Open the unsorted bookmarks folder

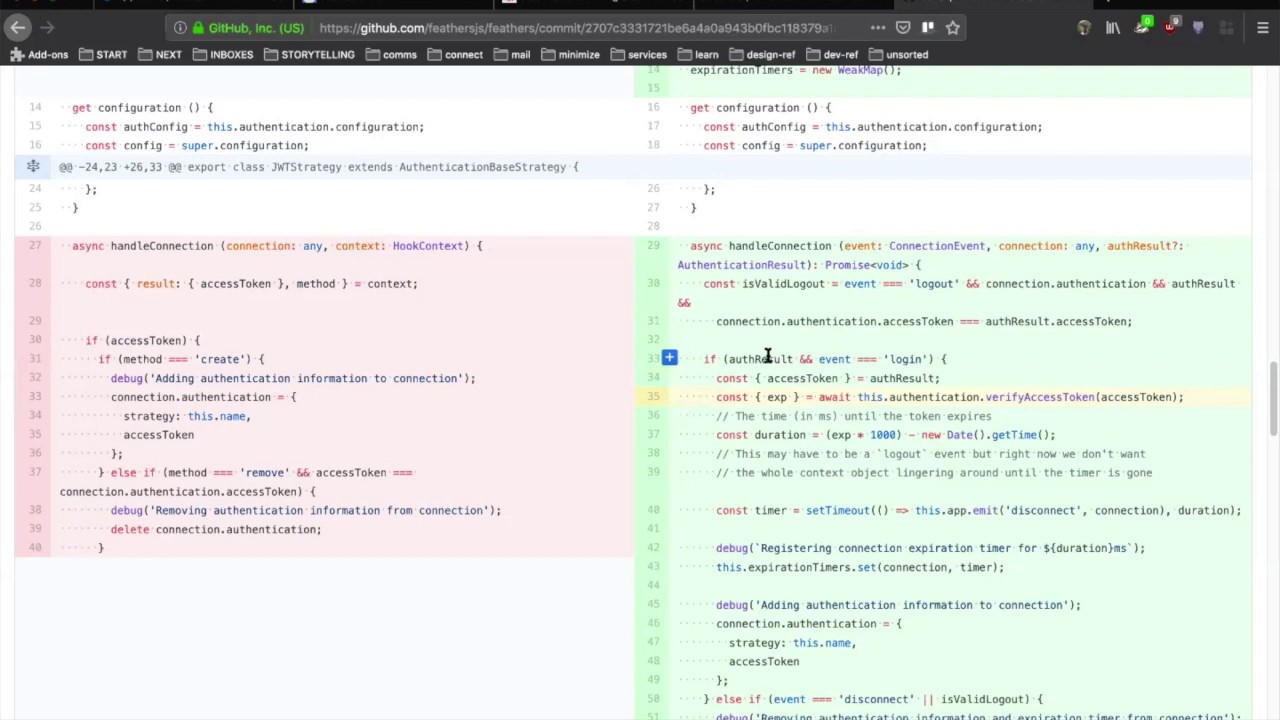(898, 55)
